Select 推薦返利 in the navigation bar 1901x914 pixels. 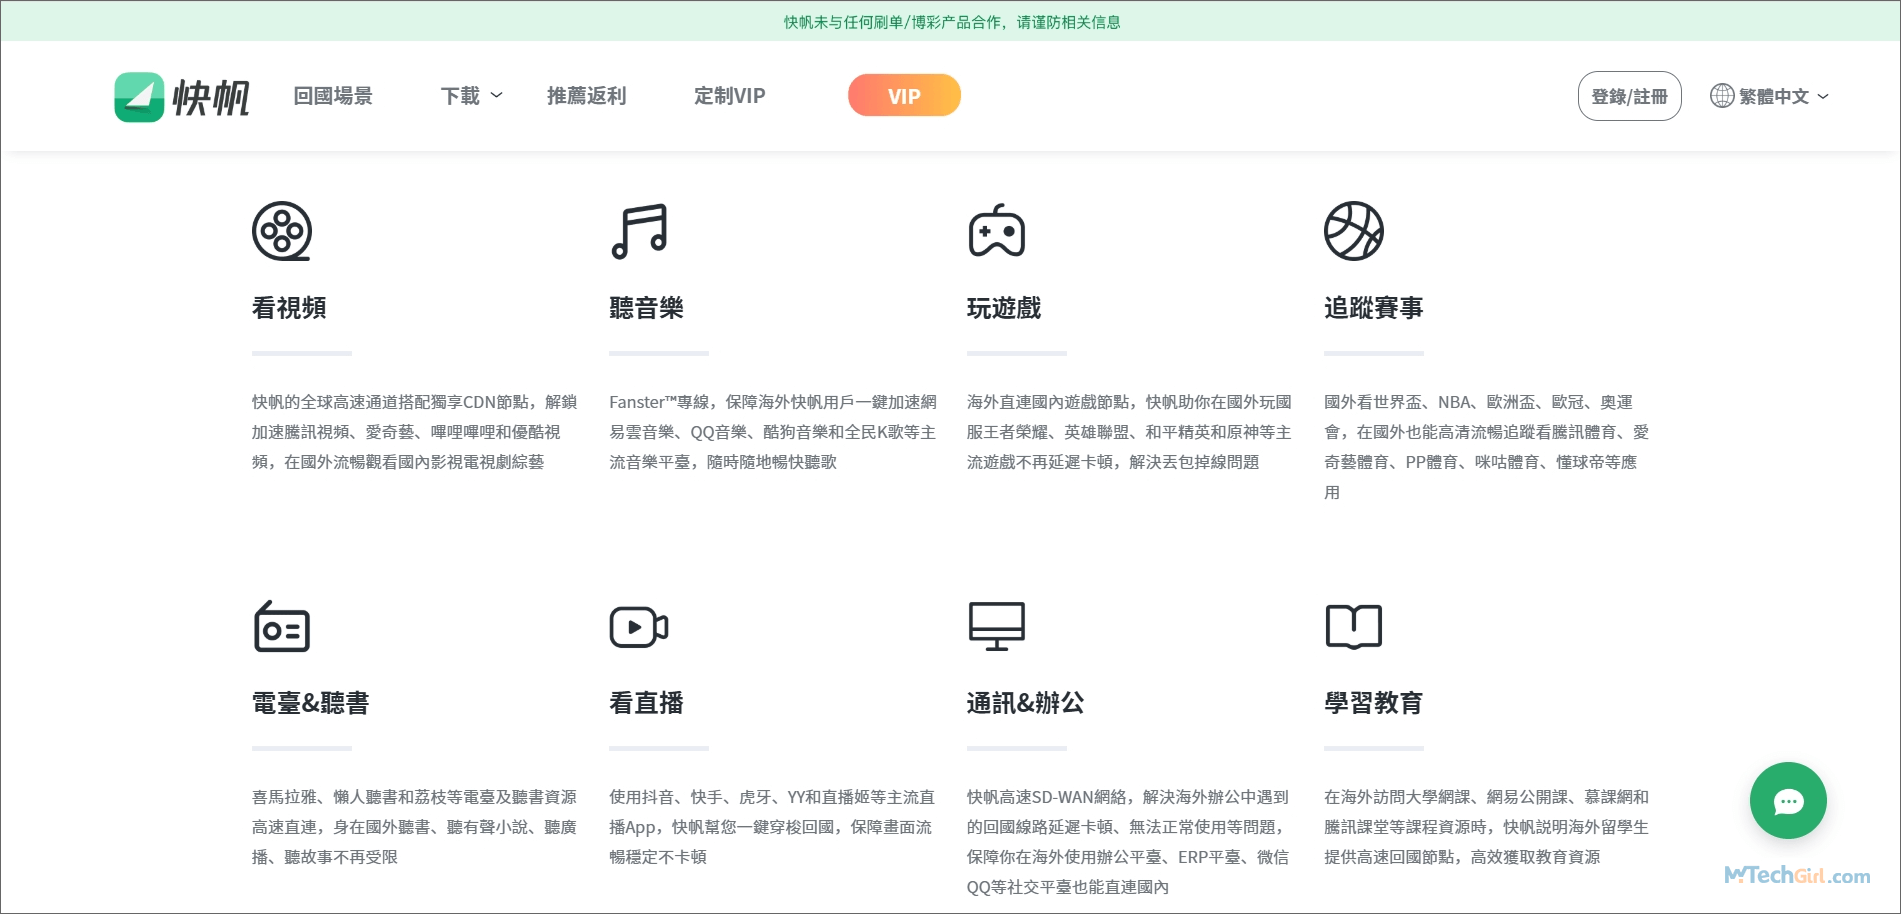[x=586, y=95]
